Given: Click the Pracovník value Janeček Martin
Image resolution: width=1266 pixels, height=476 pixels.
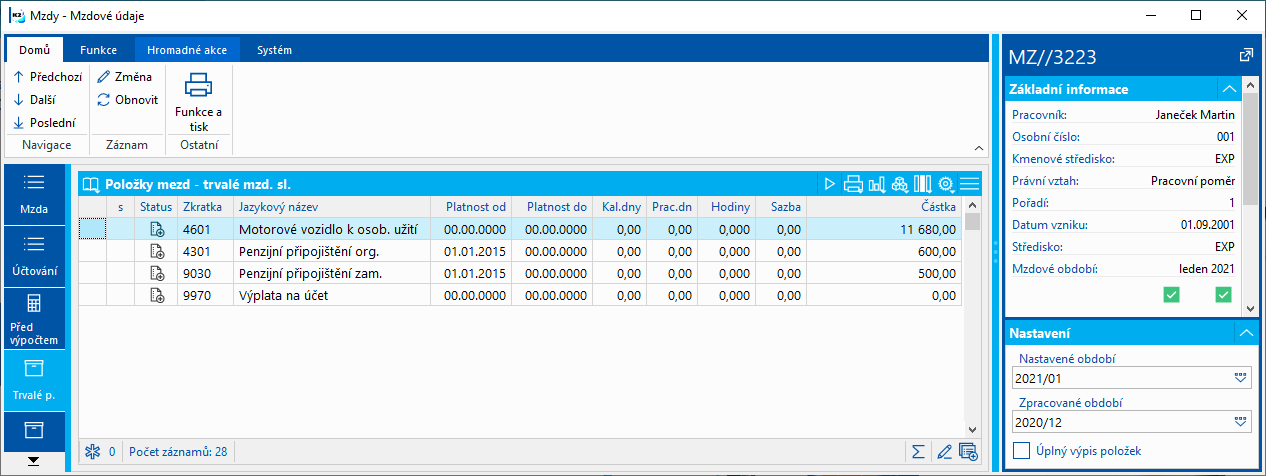Looking at the screenshot, I should click(x=1195, y=115).
